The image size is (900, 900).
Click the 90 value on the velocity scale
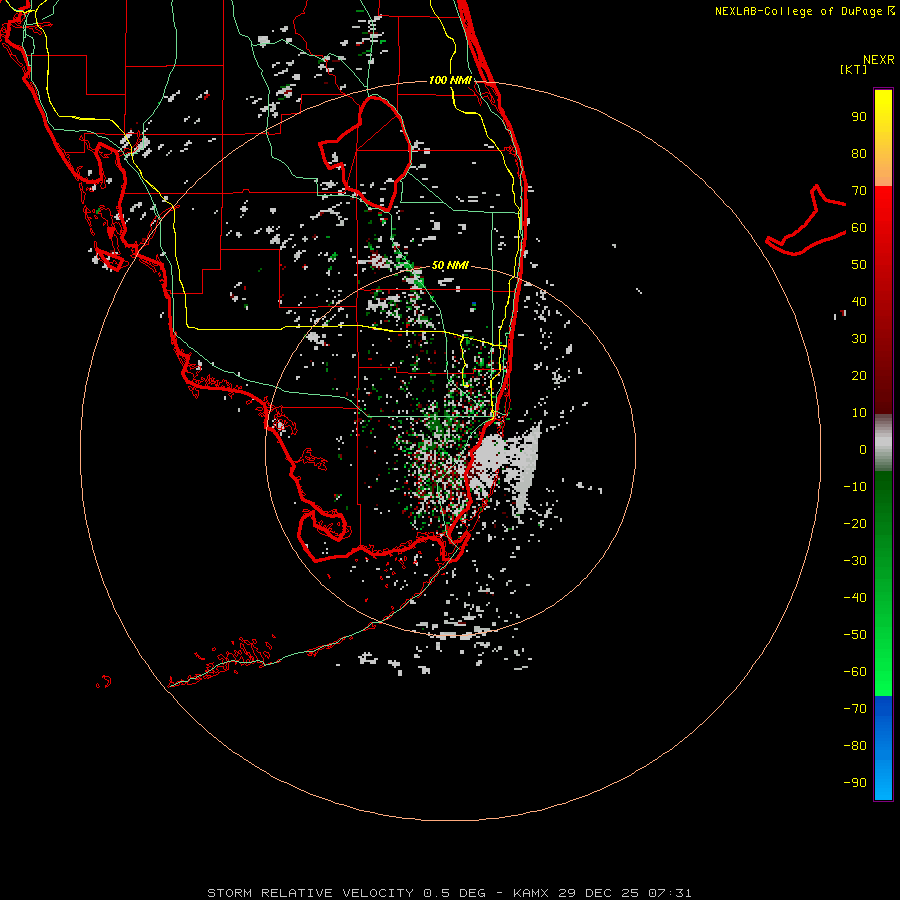(x=859, y=117)
